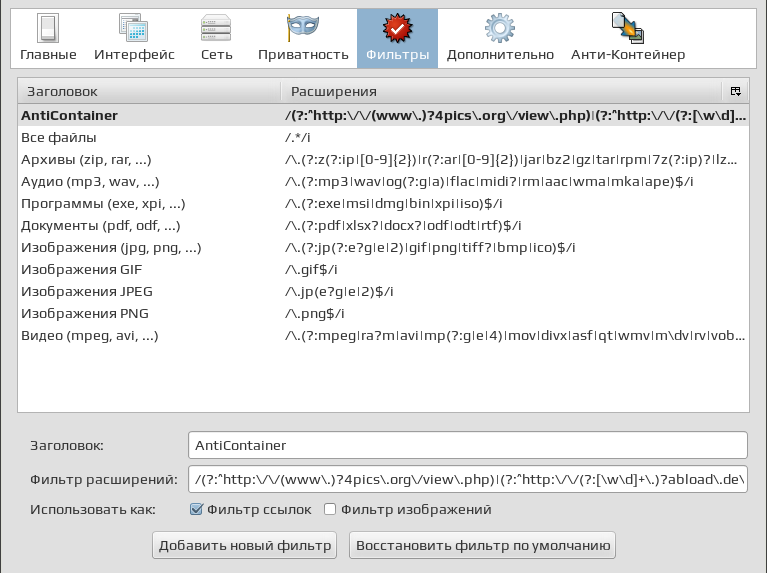767x573 pixels.
Task: Switch to Приватность tab label
Action: [x=303, y=54]
